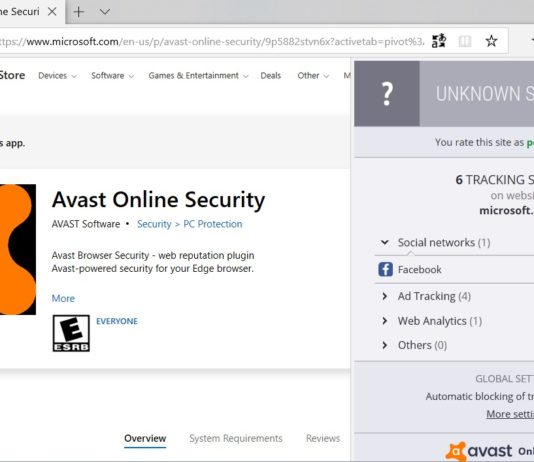Switch to the Reviews tab
This screenshot has height=462, width=534.
coord(323,438)
